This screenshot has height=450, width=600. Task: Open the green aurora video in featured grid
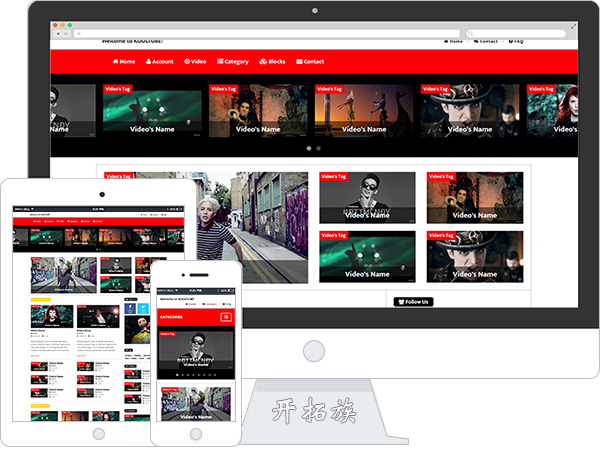[367, 257]
